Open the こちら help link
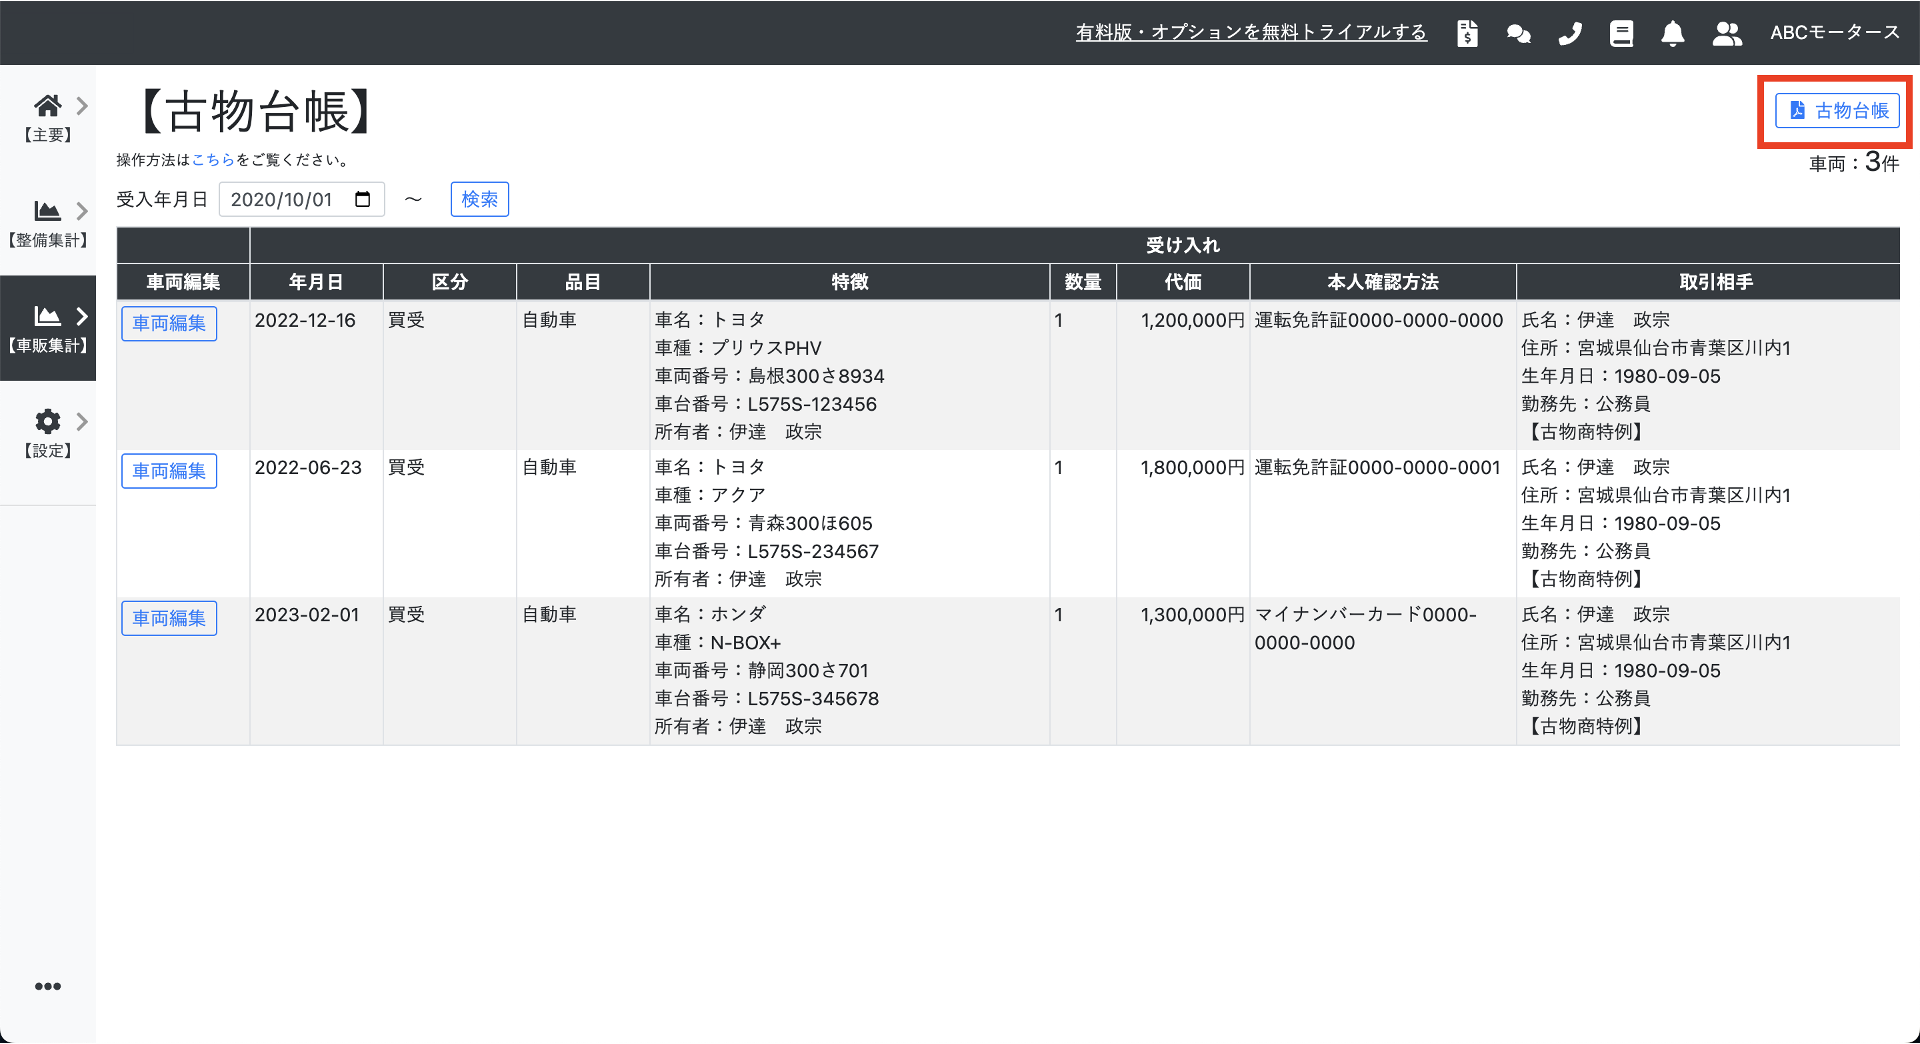 click(213, 160)
